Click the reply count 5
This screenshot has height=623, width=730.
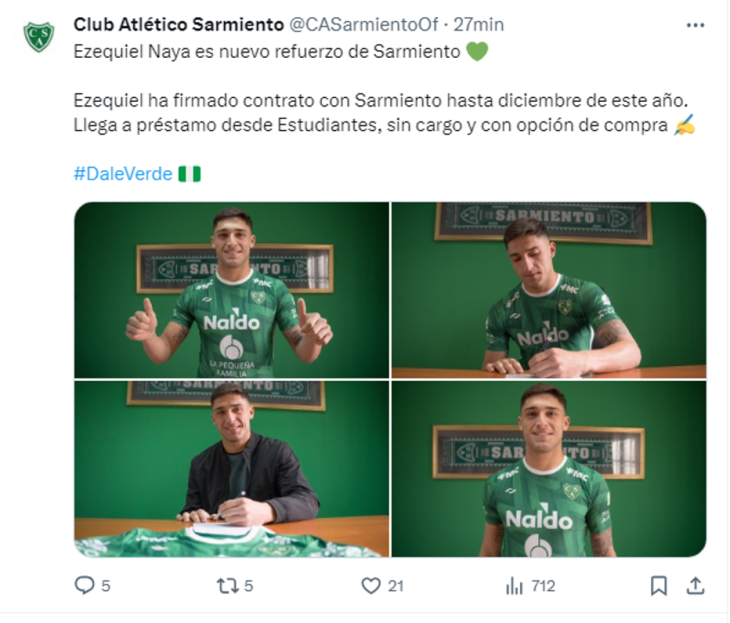pyautogui.click(x=106, y=586)
